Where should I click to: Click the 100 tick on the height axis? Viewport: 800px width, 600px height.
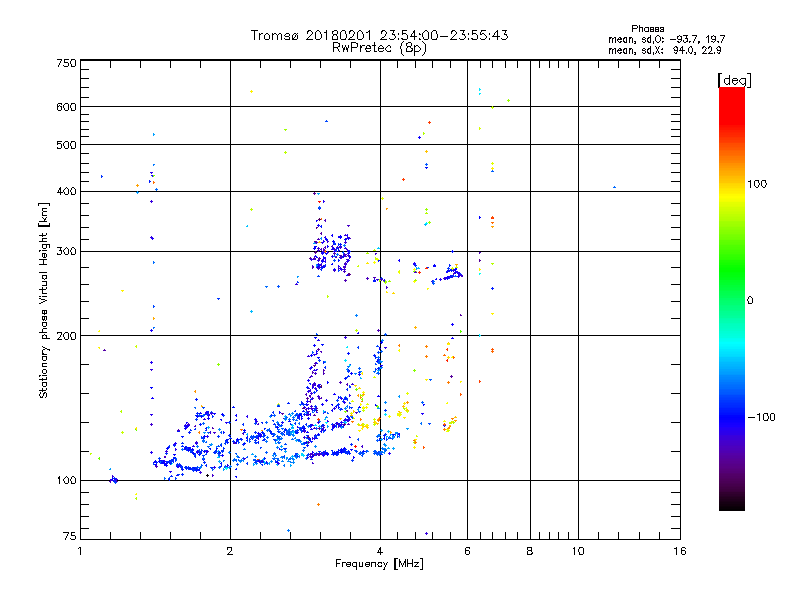(x=66, y=480)
